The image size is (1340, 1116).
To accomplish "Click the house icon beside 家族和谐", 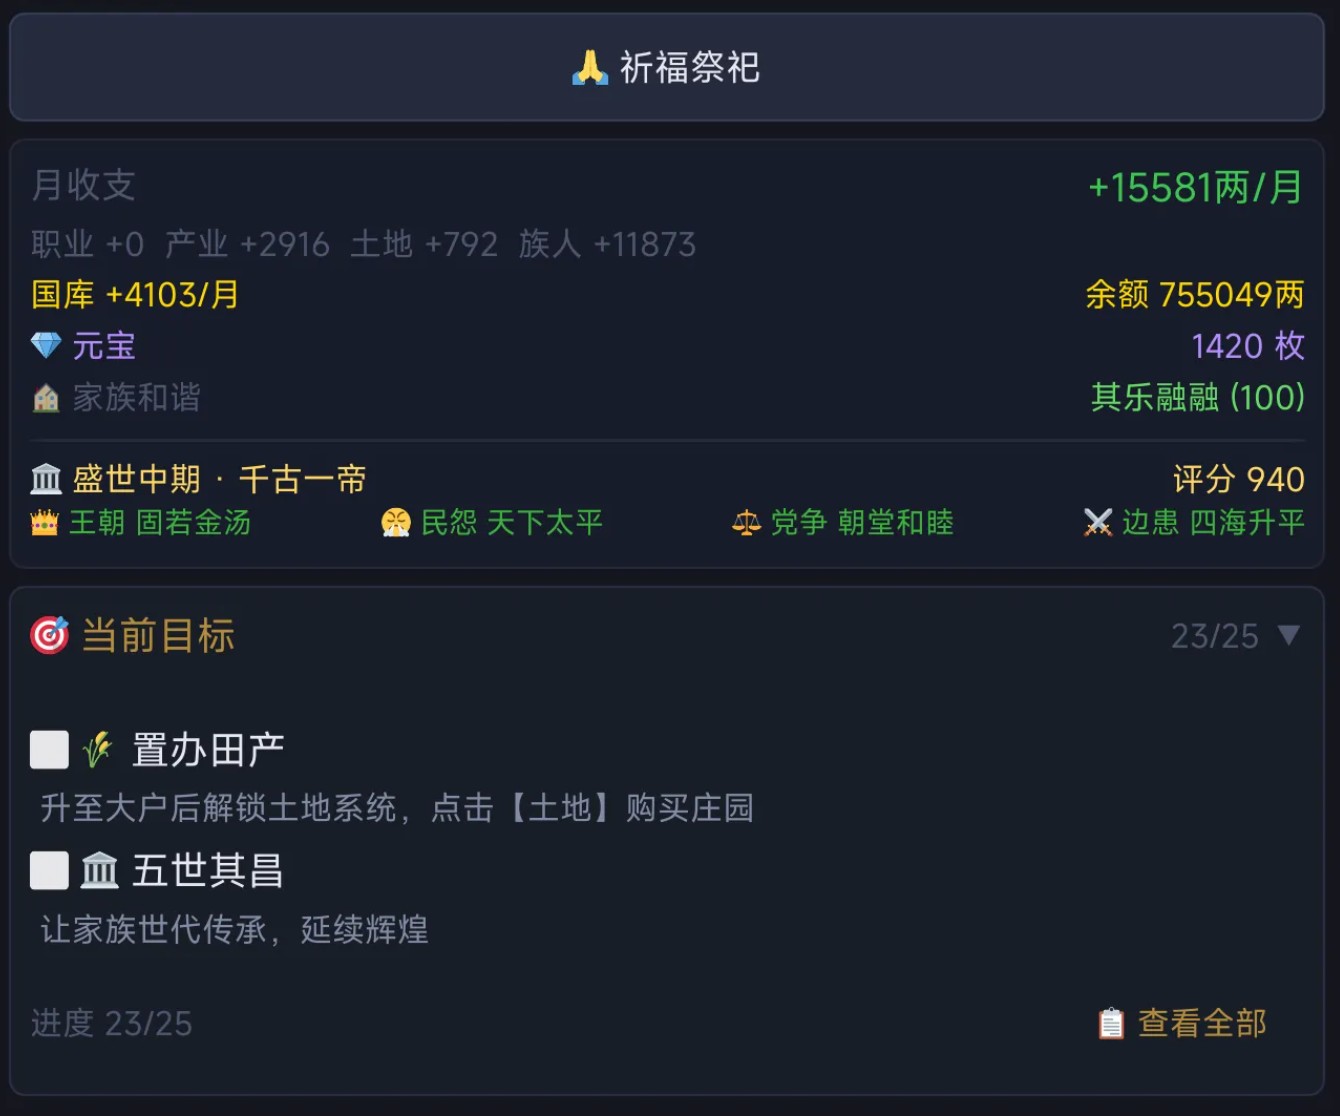I will coord(46,398).
